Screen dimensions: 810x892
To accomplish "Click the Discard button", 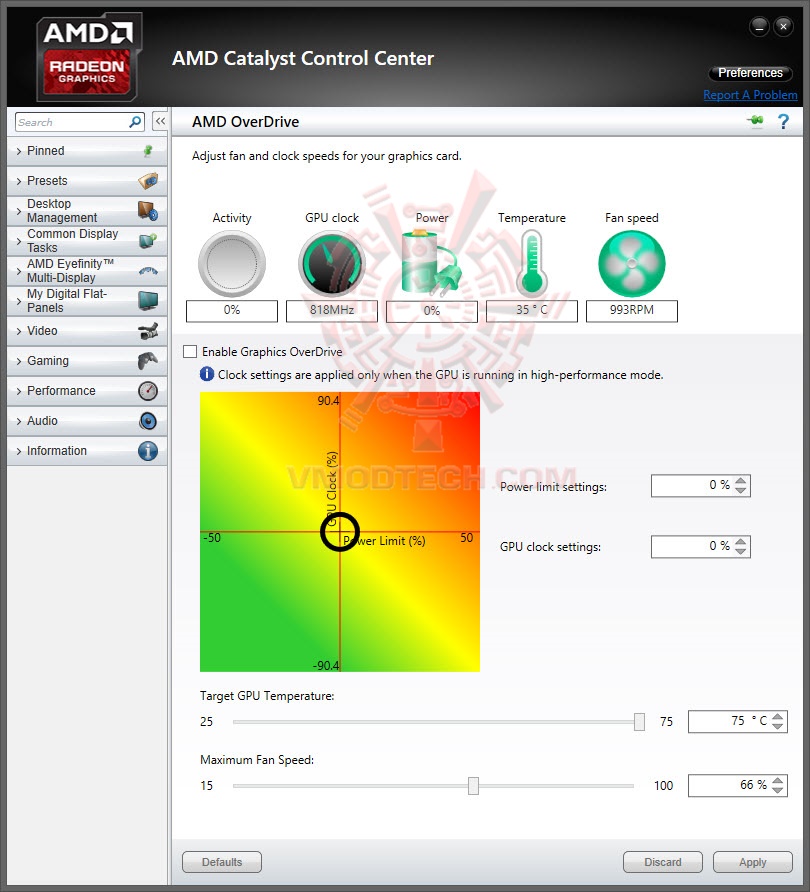I will (663, 862).
